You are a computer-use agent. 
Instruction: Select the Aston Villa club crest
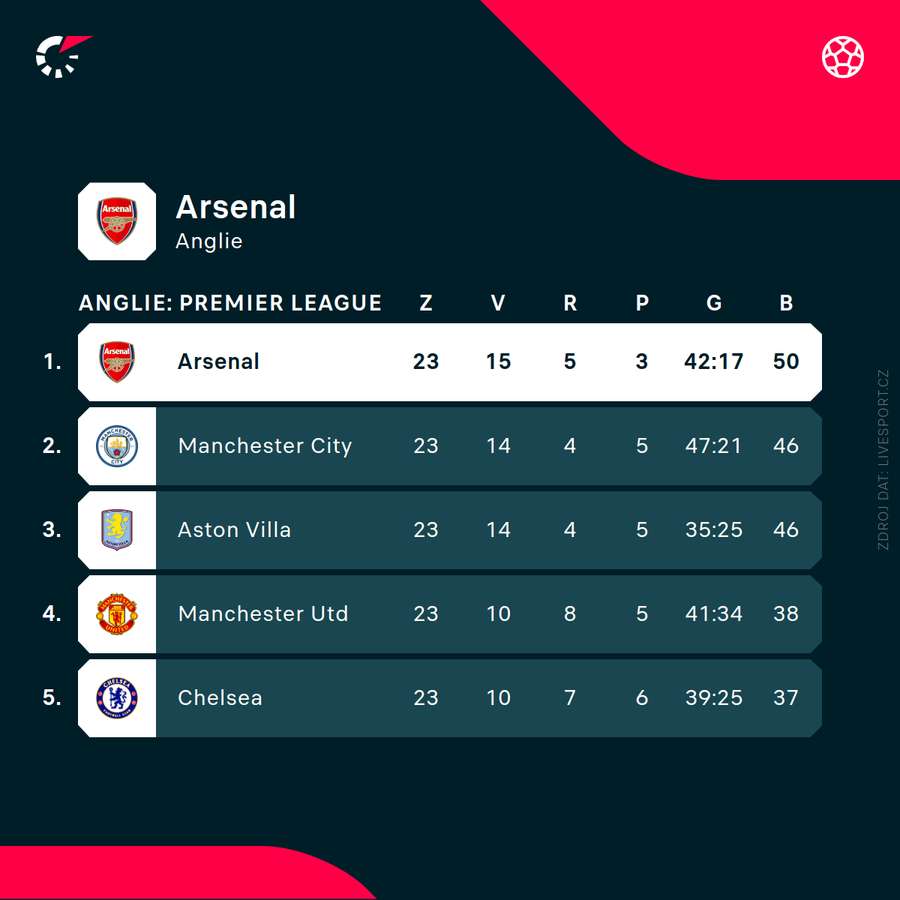point(117,530)
